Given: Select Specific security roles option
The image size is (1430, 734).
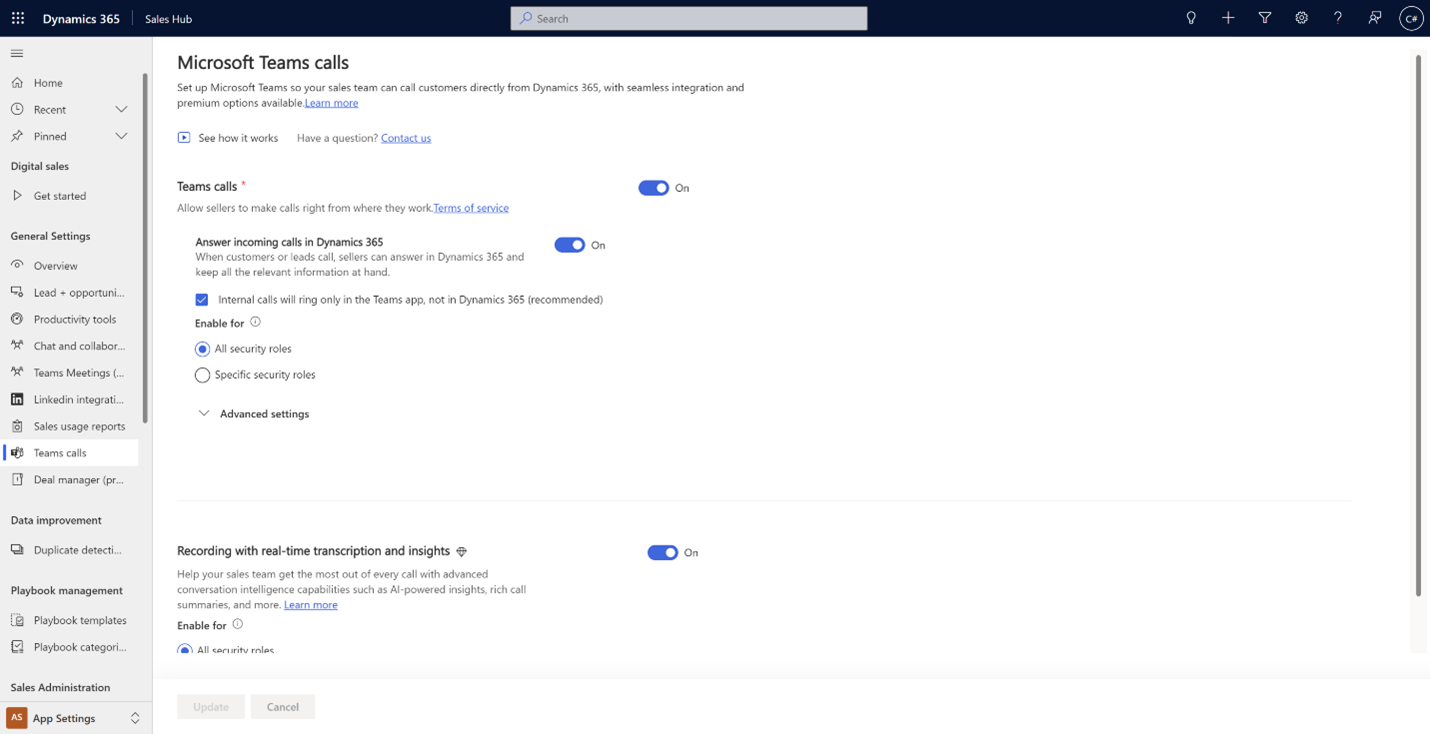Looking at the screenshot, I should point(202,375).
